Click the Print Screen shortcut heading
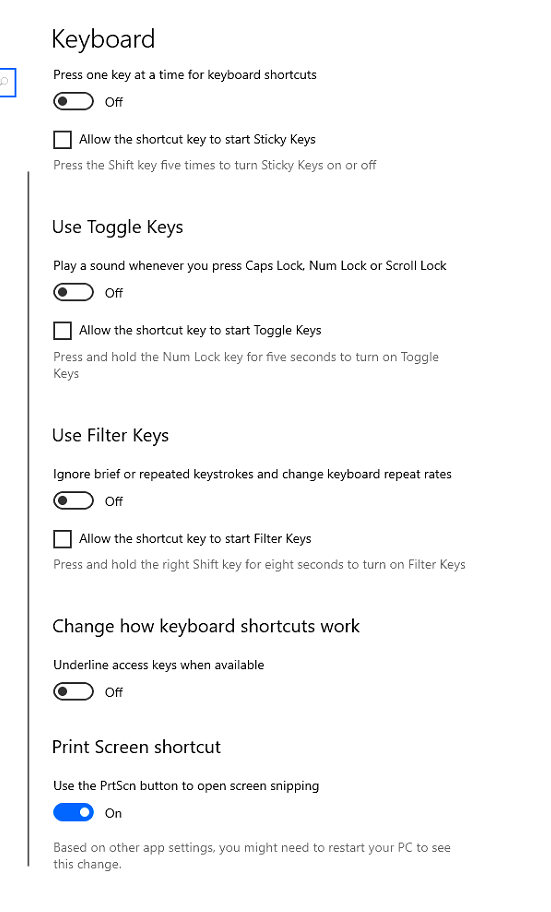The image size is (551, 912). 137,747
